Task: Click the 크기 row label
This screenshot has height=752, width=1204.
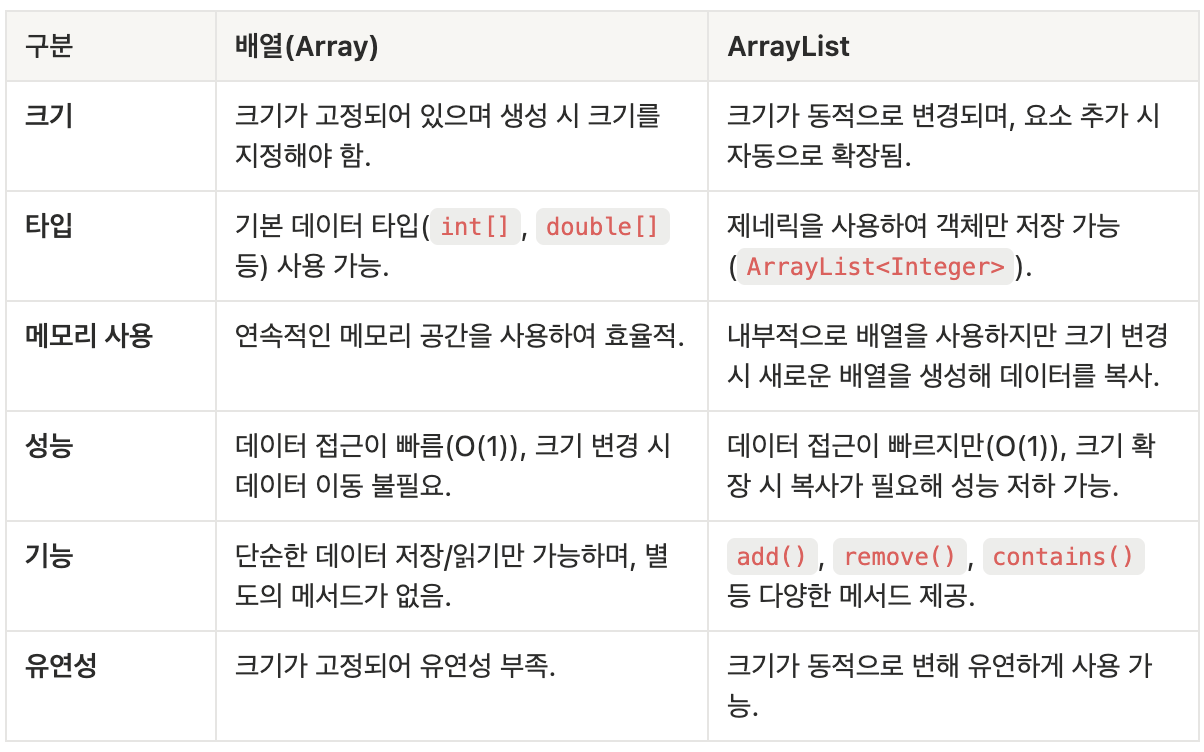Action: pos(49,115)
